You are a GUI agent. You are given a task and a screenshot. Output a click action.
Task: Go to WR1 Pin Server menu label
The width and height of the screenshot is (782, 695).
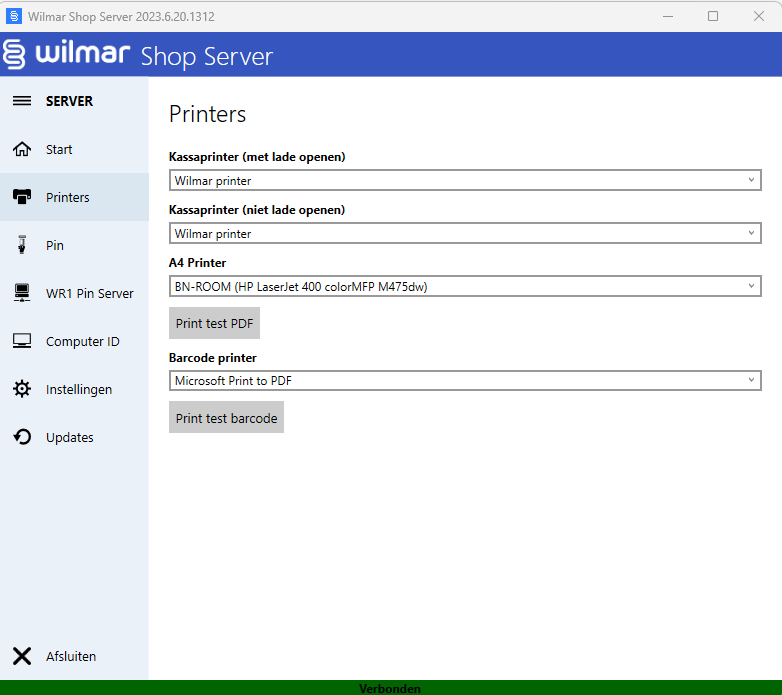89,293
